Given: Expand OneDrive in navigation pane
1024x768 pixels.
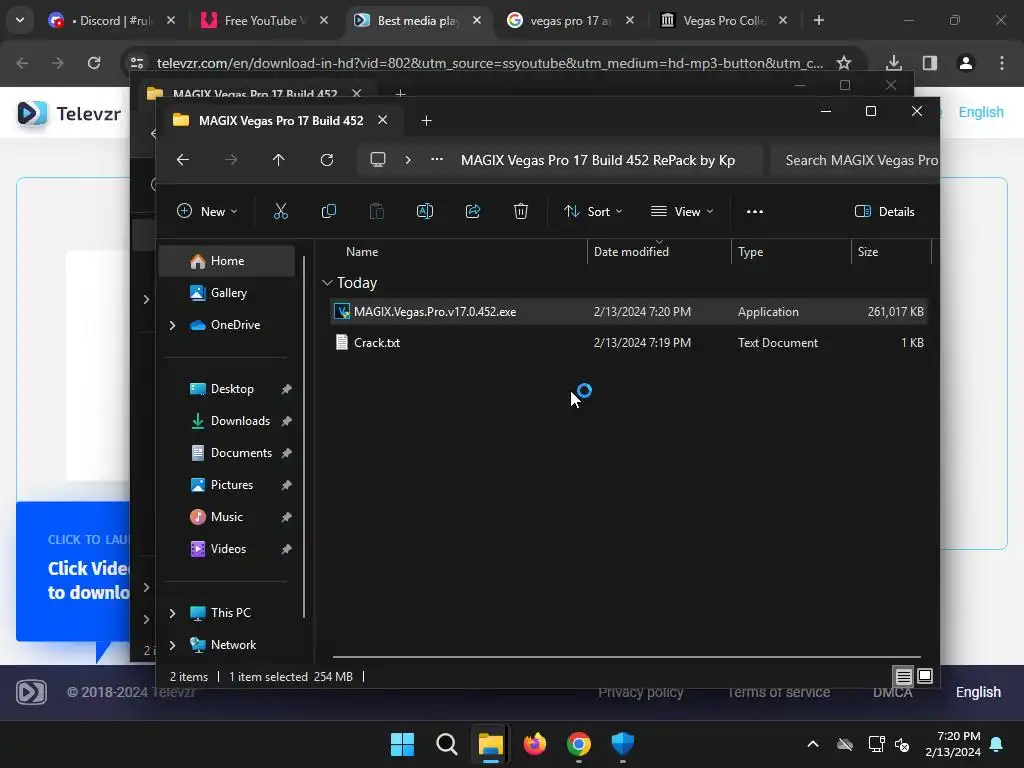Looking at the screenshot, I should tap(172, 325).
